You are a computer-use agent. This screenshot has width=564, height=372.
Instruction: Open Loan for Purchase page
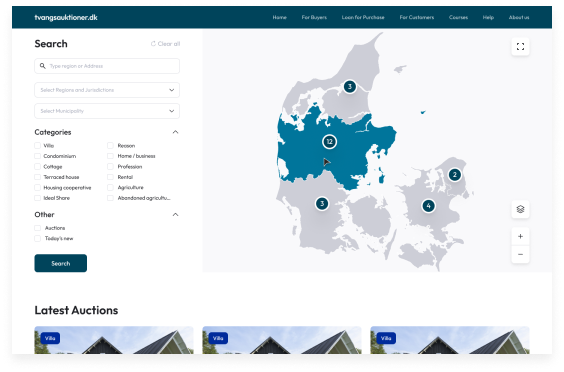(x=363, y=17)
